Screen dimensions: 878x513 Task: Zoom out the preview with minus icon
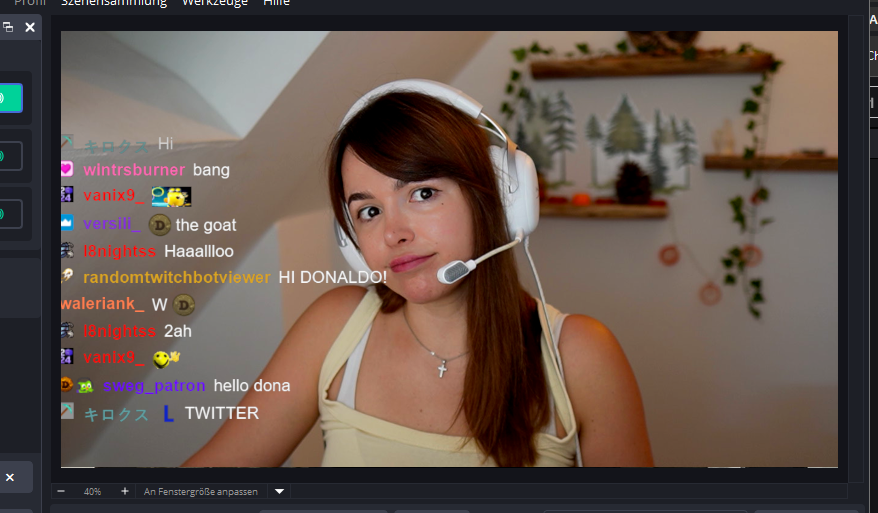61,491
